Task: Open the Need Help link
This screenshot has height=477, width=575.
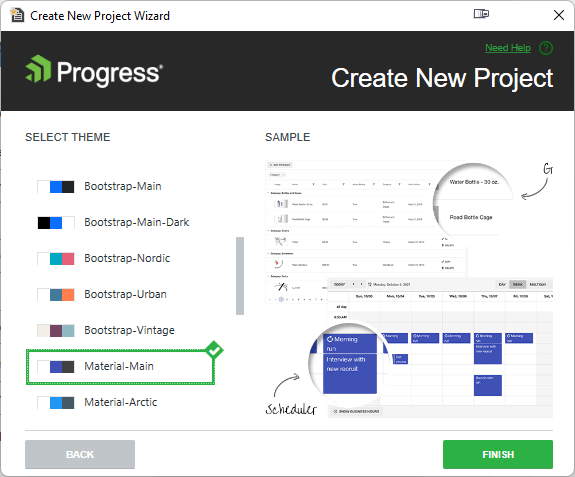Action: [x=508, y=48]
